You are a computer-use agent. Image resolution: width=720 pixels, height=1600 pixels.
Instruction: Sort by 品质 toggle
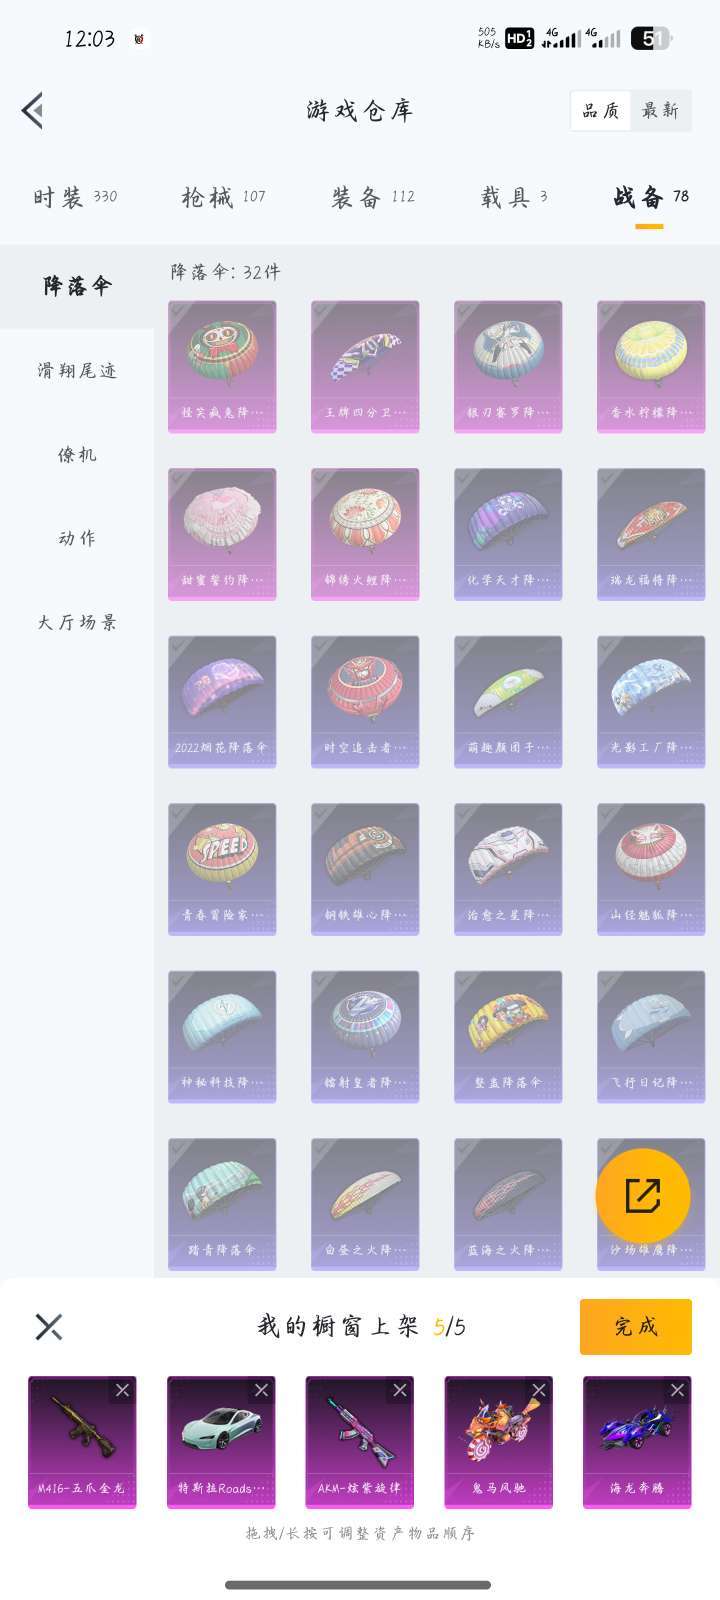pos(601,111)
